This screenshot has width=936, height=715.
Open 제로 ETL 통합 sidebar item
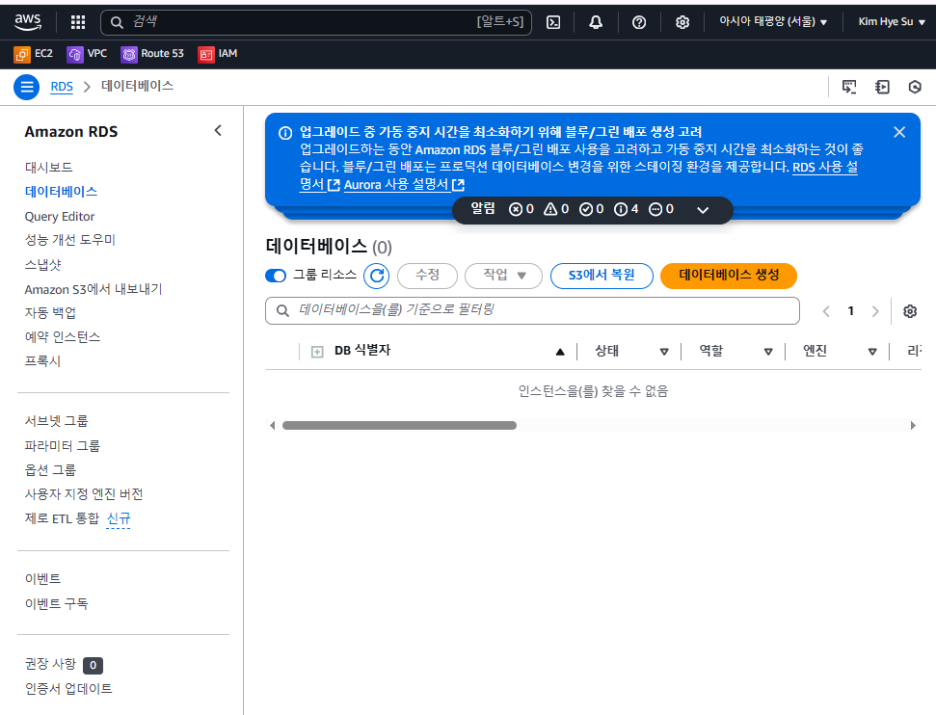point(61,518)
